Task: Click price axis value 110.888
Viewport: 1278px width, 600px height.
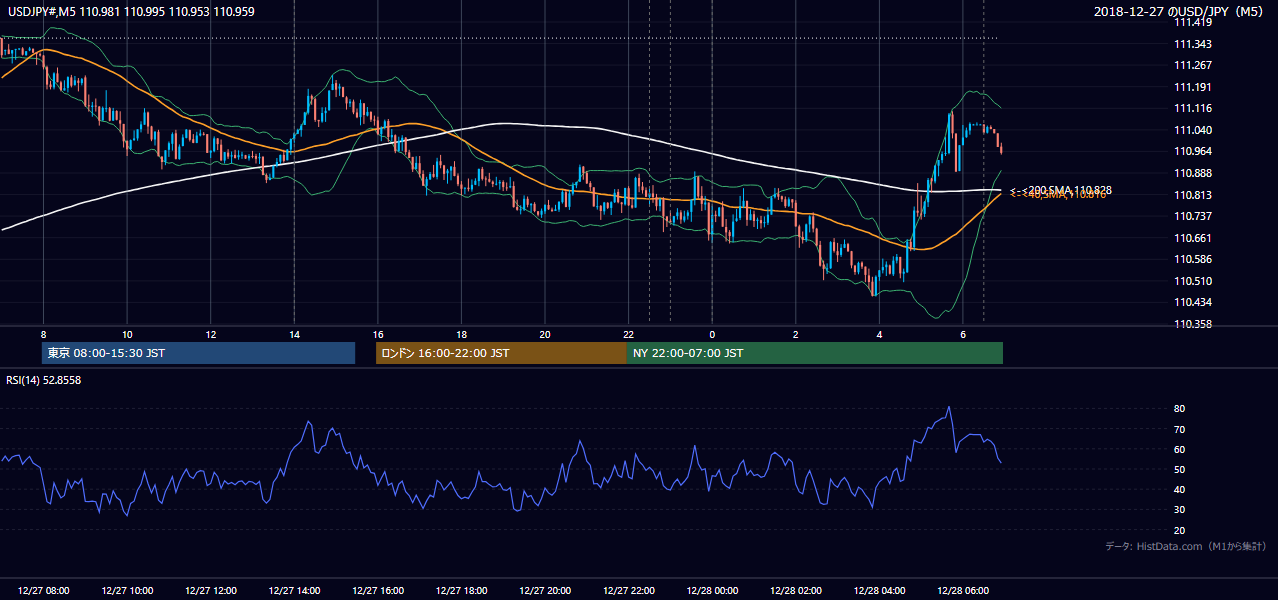Action: [1193, 173]
